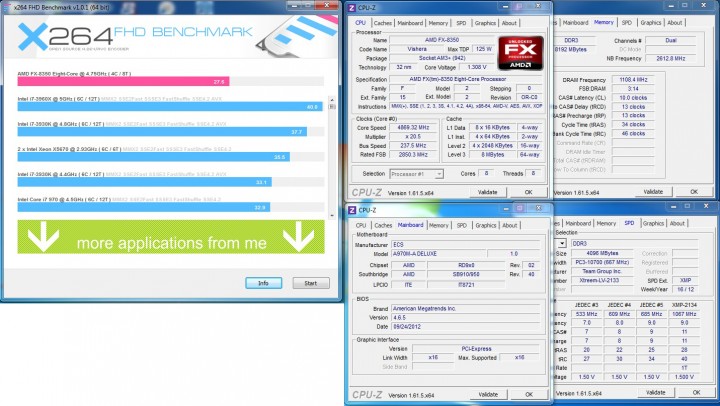The height and width of the screenshot is (406, 720).
Task: Click the Multiplier value 'x 20.5'
Action: point(413,137)
